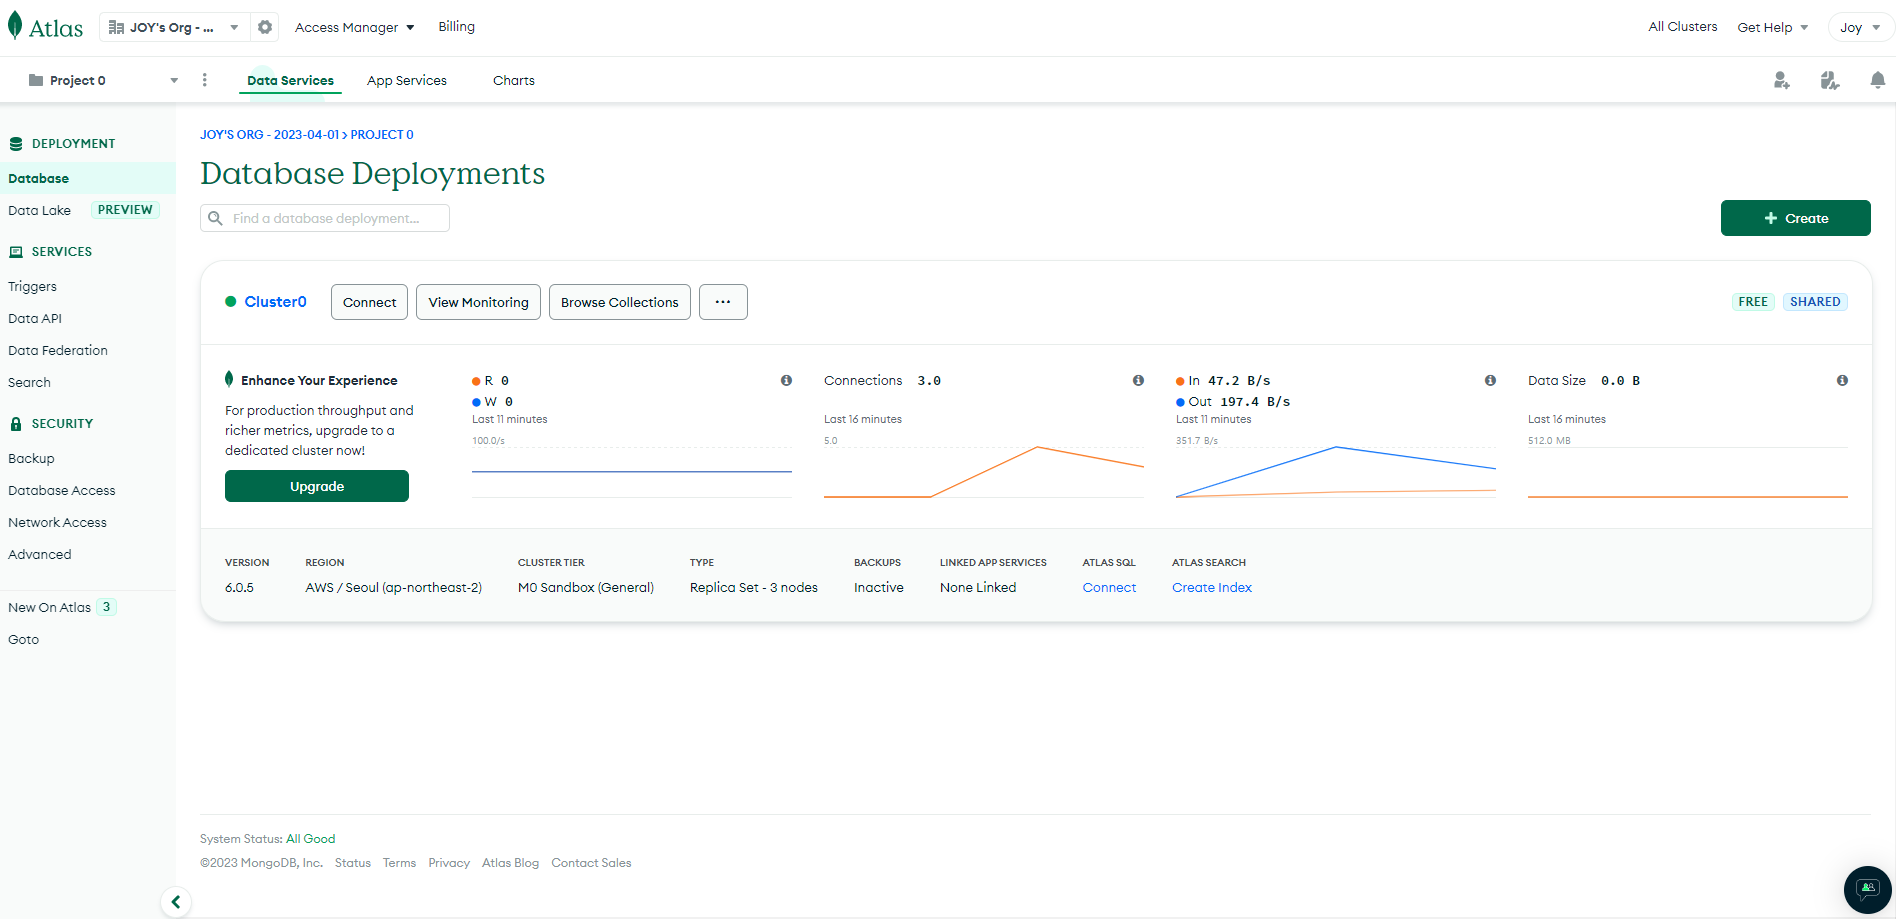Click the SHARED cluster badge

[x=1815, y=302]
